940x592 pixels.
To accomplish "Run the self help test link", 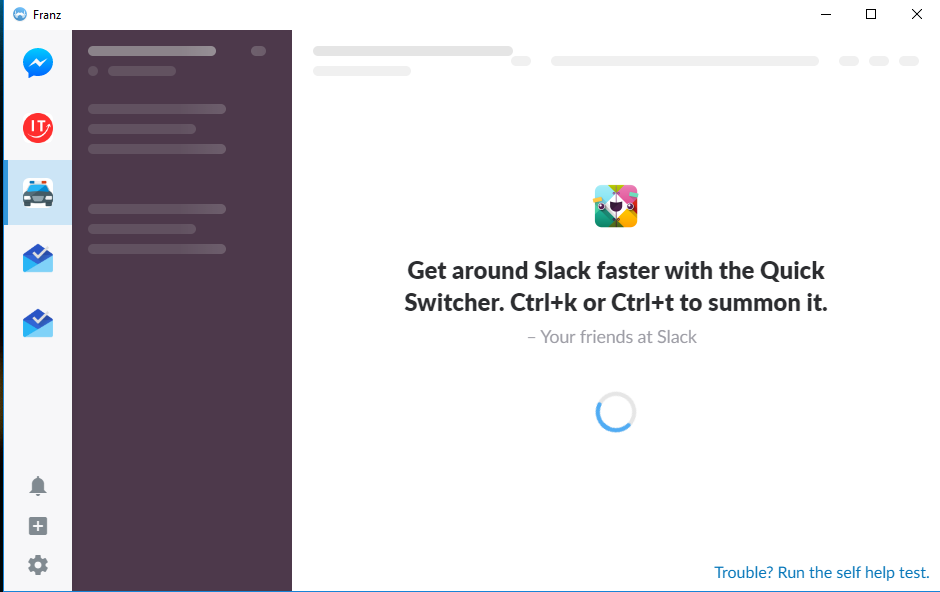I will [821, 573].
